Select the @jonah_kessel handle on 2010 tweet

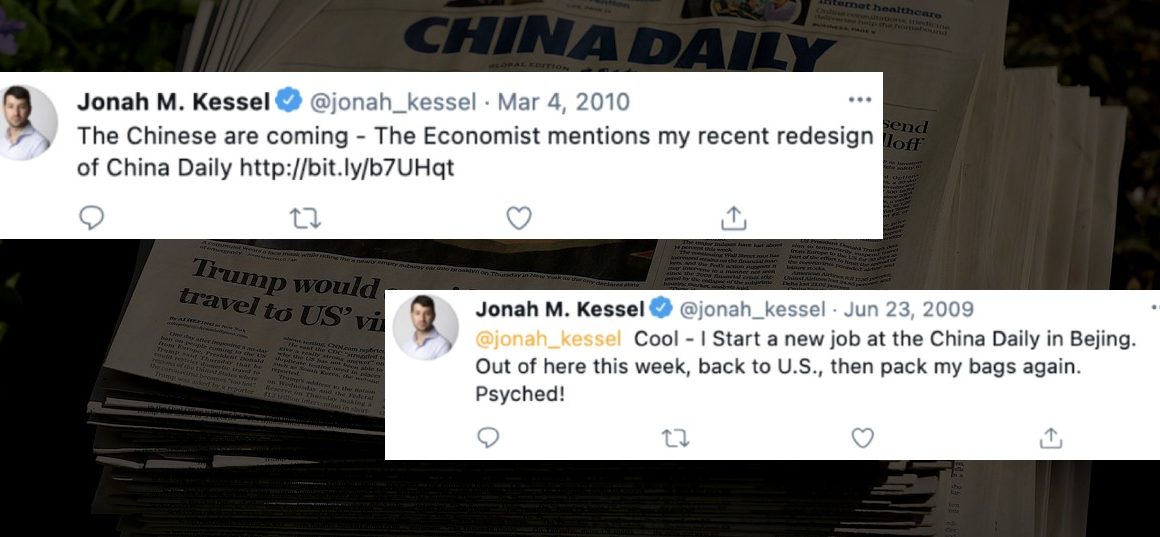pyautogui.click(x=392, y=101)
